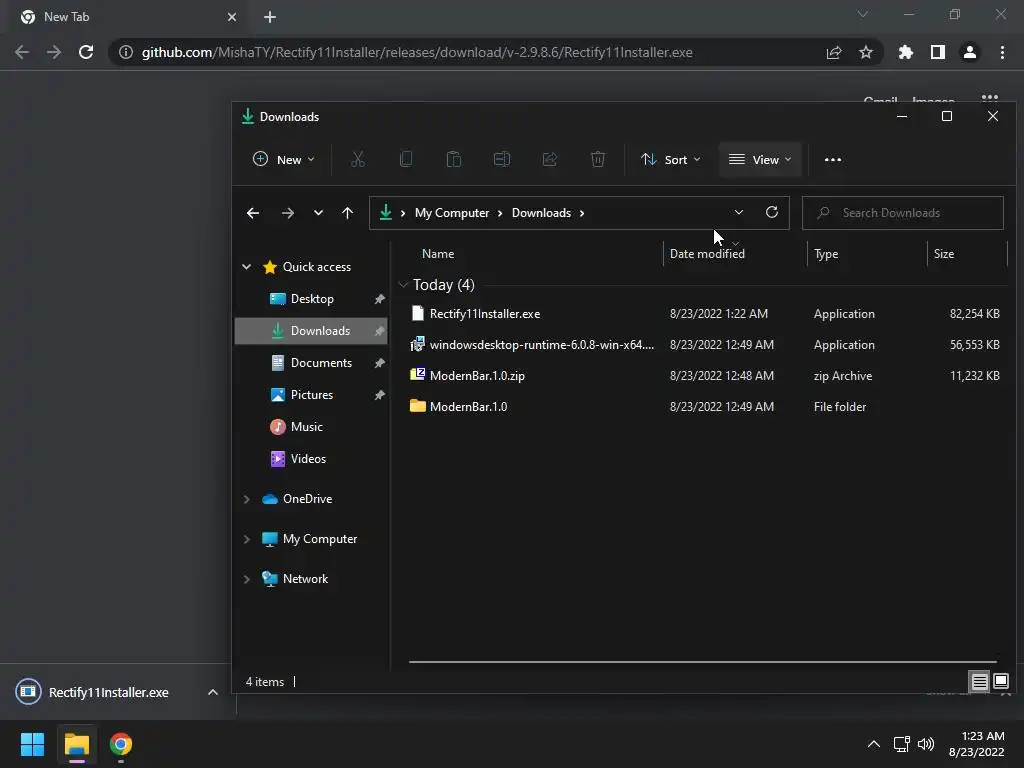This screenshot has height=768, width=1024.
Task: Select the New Tab browser tab
Action: [x=128, y=17]
